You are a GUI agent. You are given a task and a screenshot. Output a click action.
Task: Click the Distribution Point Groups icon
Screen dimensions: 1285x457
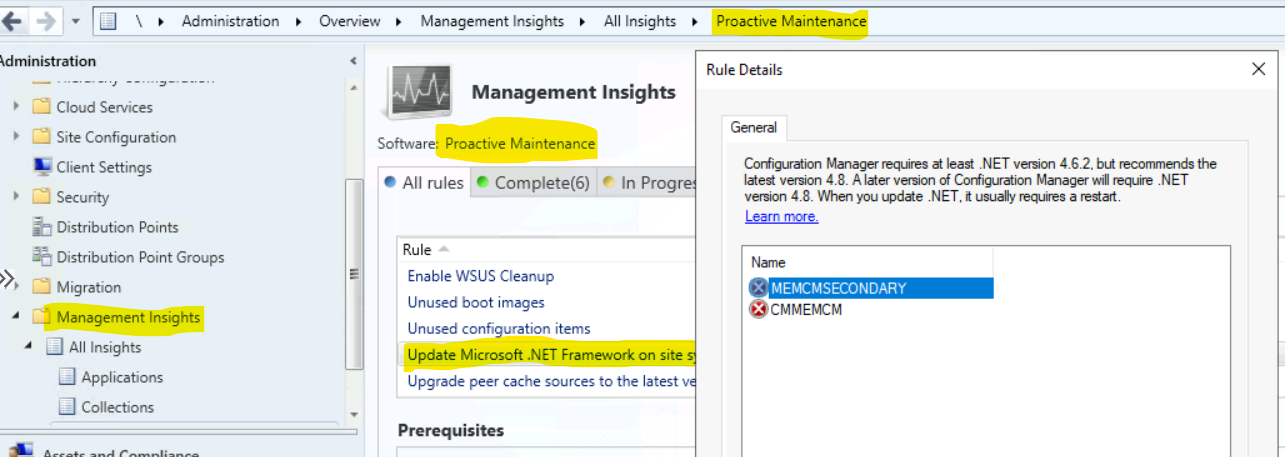(42, 257)
